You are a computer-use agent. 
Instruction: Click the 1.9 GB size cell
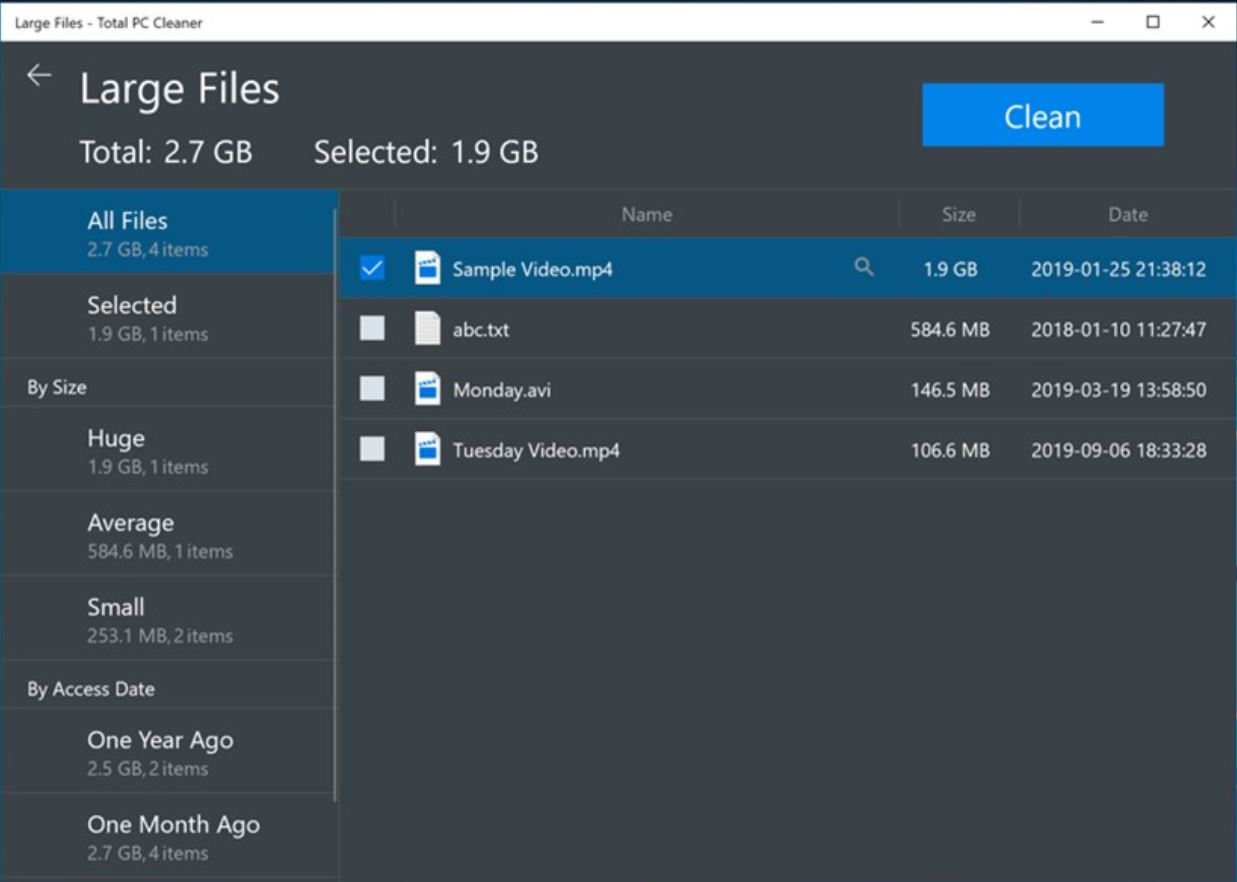(x=950, y=269)
